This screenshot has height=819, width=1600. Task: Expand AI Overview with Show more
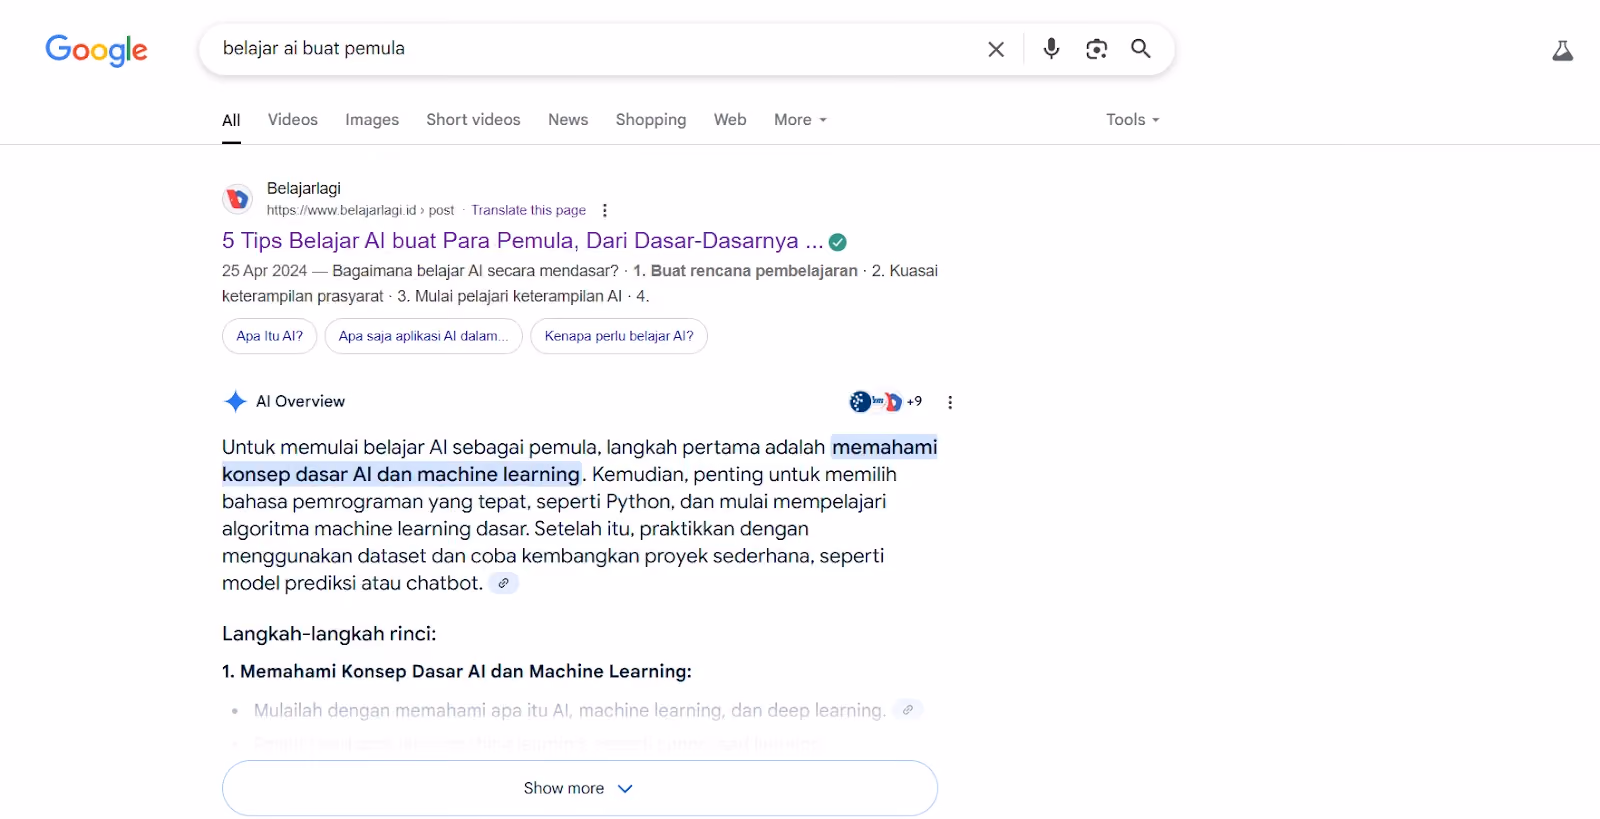580,788
